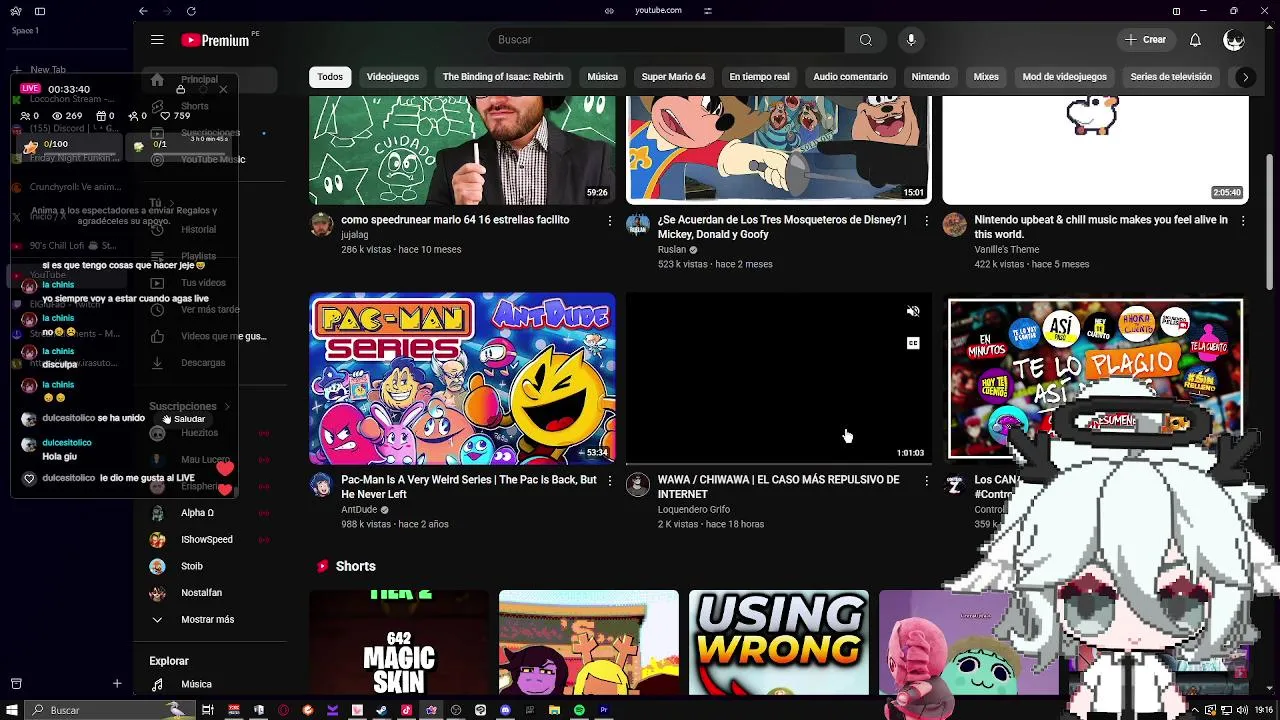Screen dimensions: 1280x720
Task: Click Saludar button in chat overlay
Action: pos(183,419)
